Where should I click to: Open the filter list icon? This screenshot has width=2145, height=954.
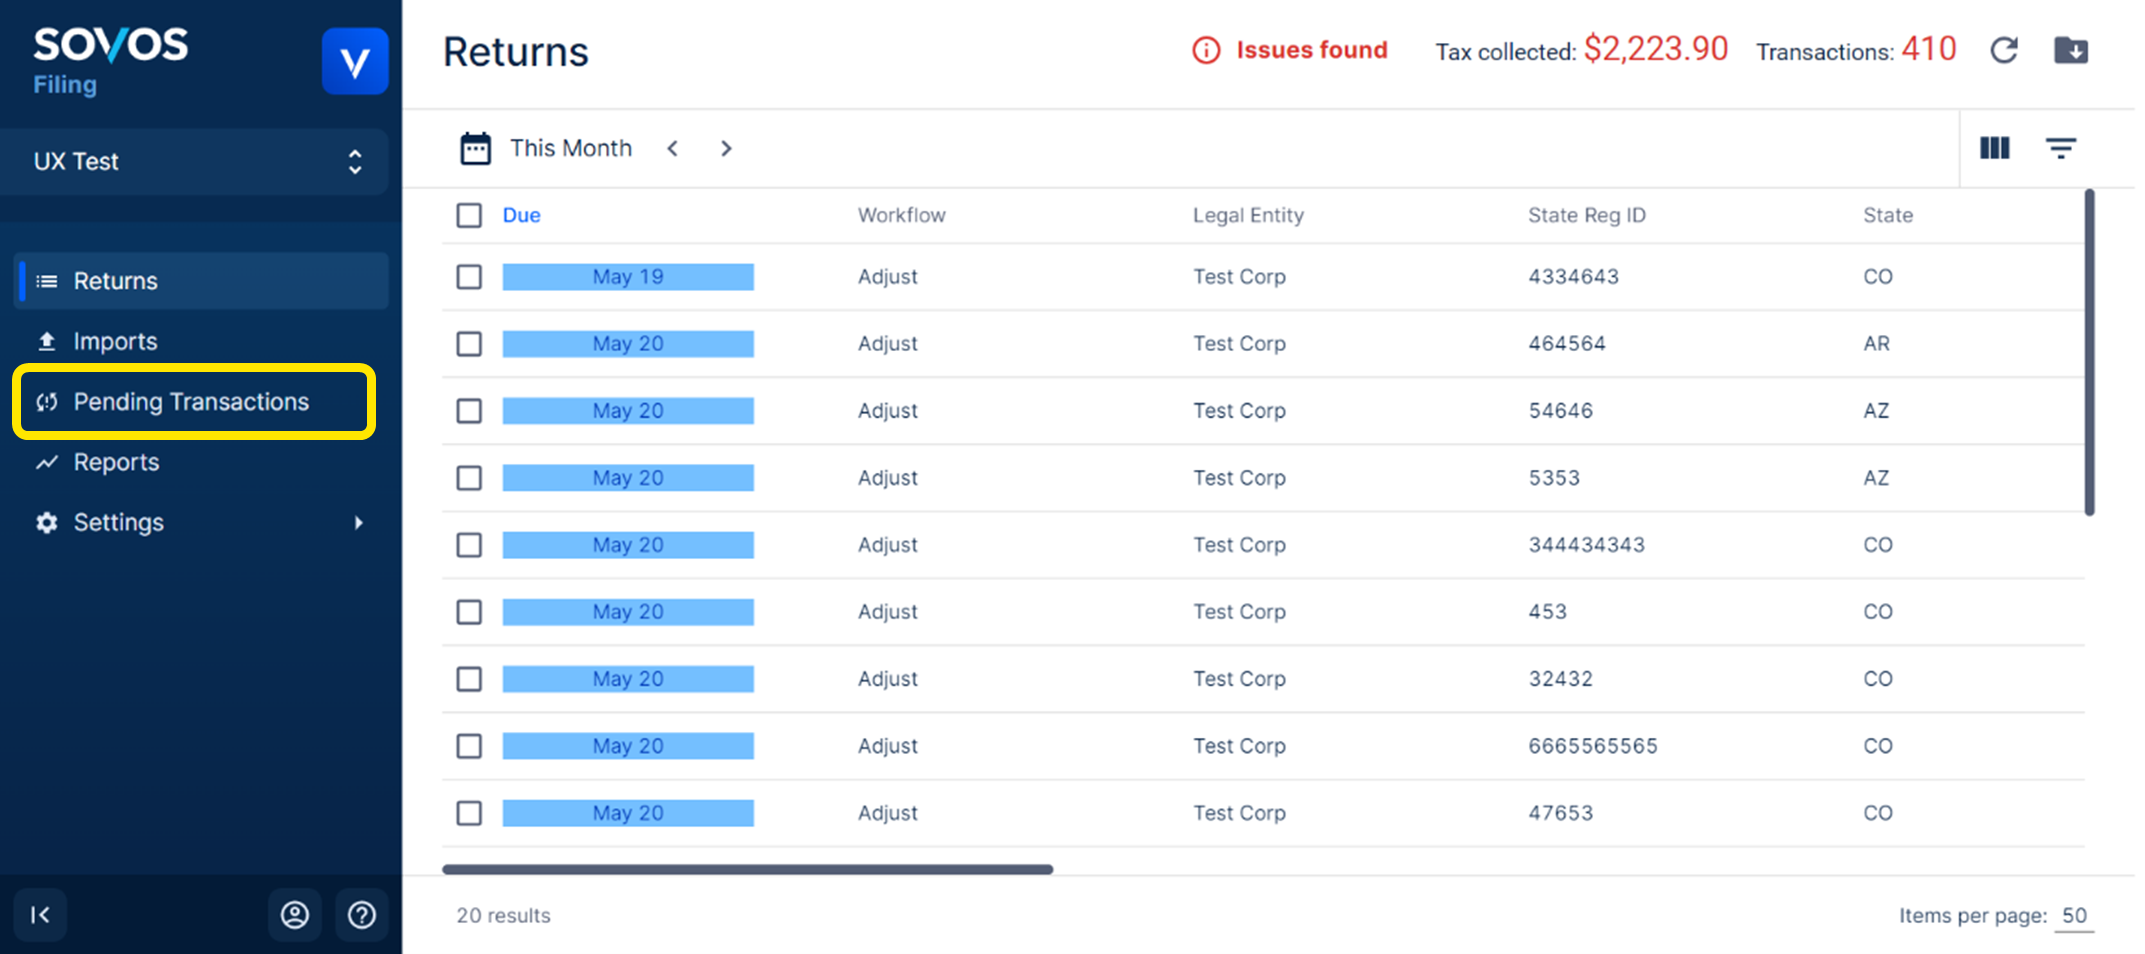[x=2060, y=148]
